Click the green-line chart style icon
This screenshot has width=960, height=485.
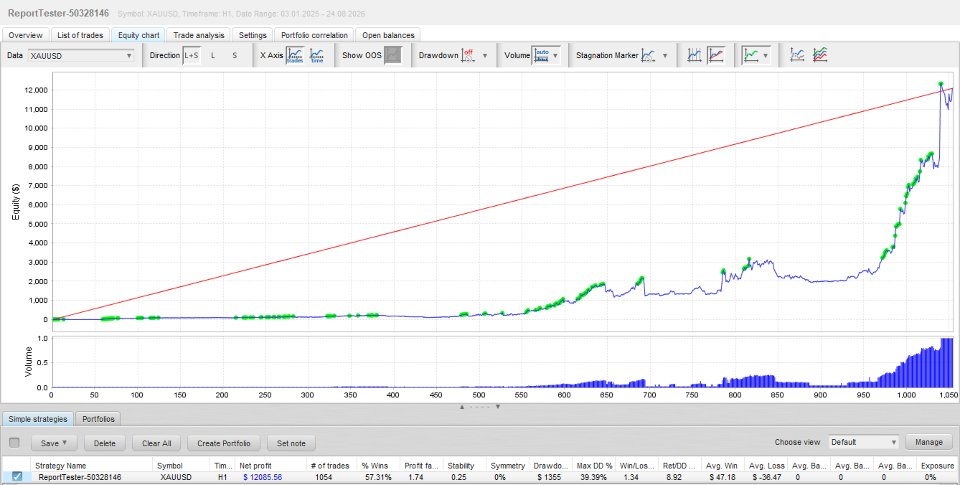click(751, 55)
